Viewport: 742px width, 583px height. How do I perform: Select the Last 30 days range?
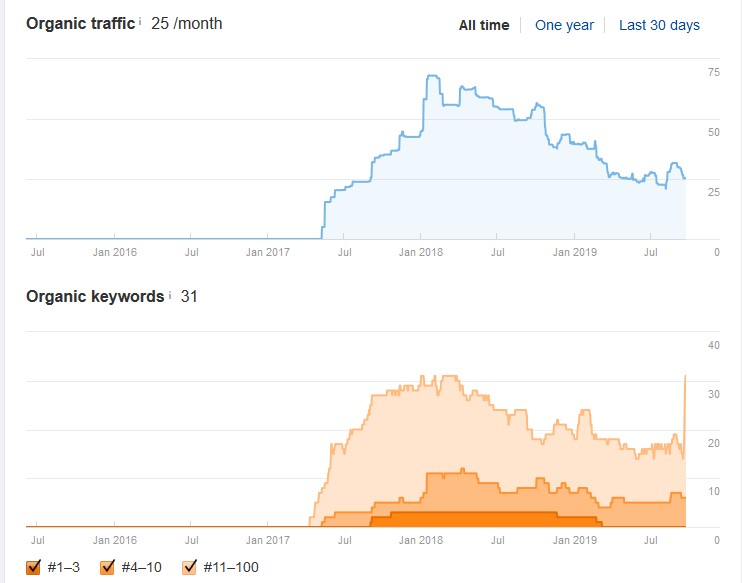click(x=659, y=25)
